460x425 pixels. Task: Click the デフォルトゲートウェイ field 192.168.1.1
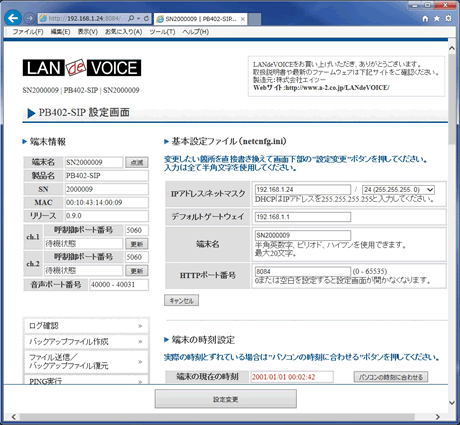point(303,217)
